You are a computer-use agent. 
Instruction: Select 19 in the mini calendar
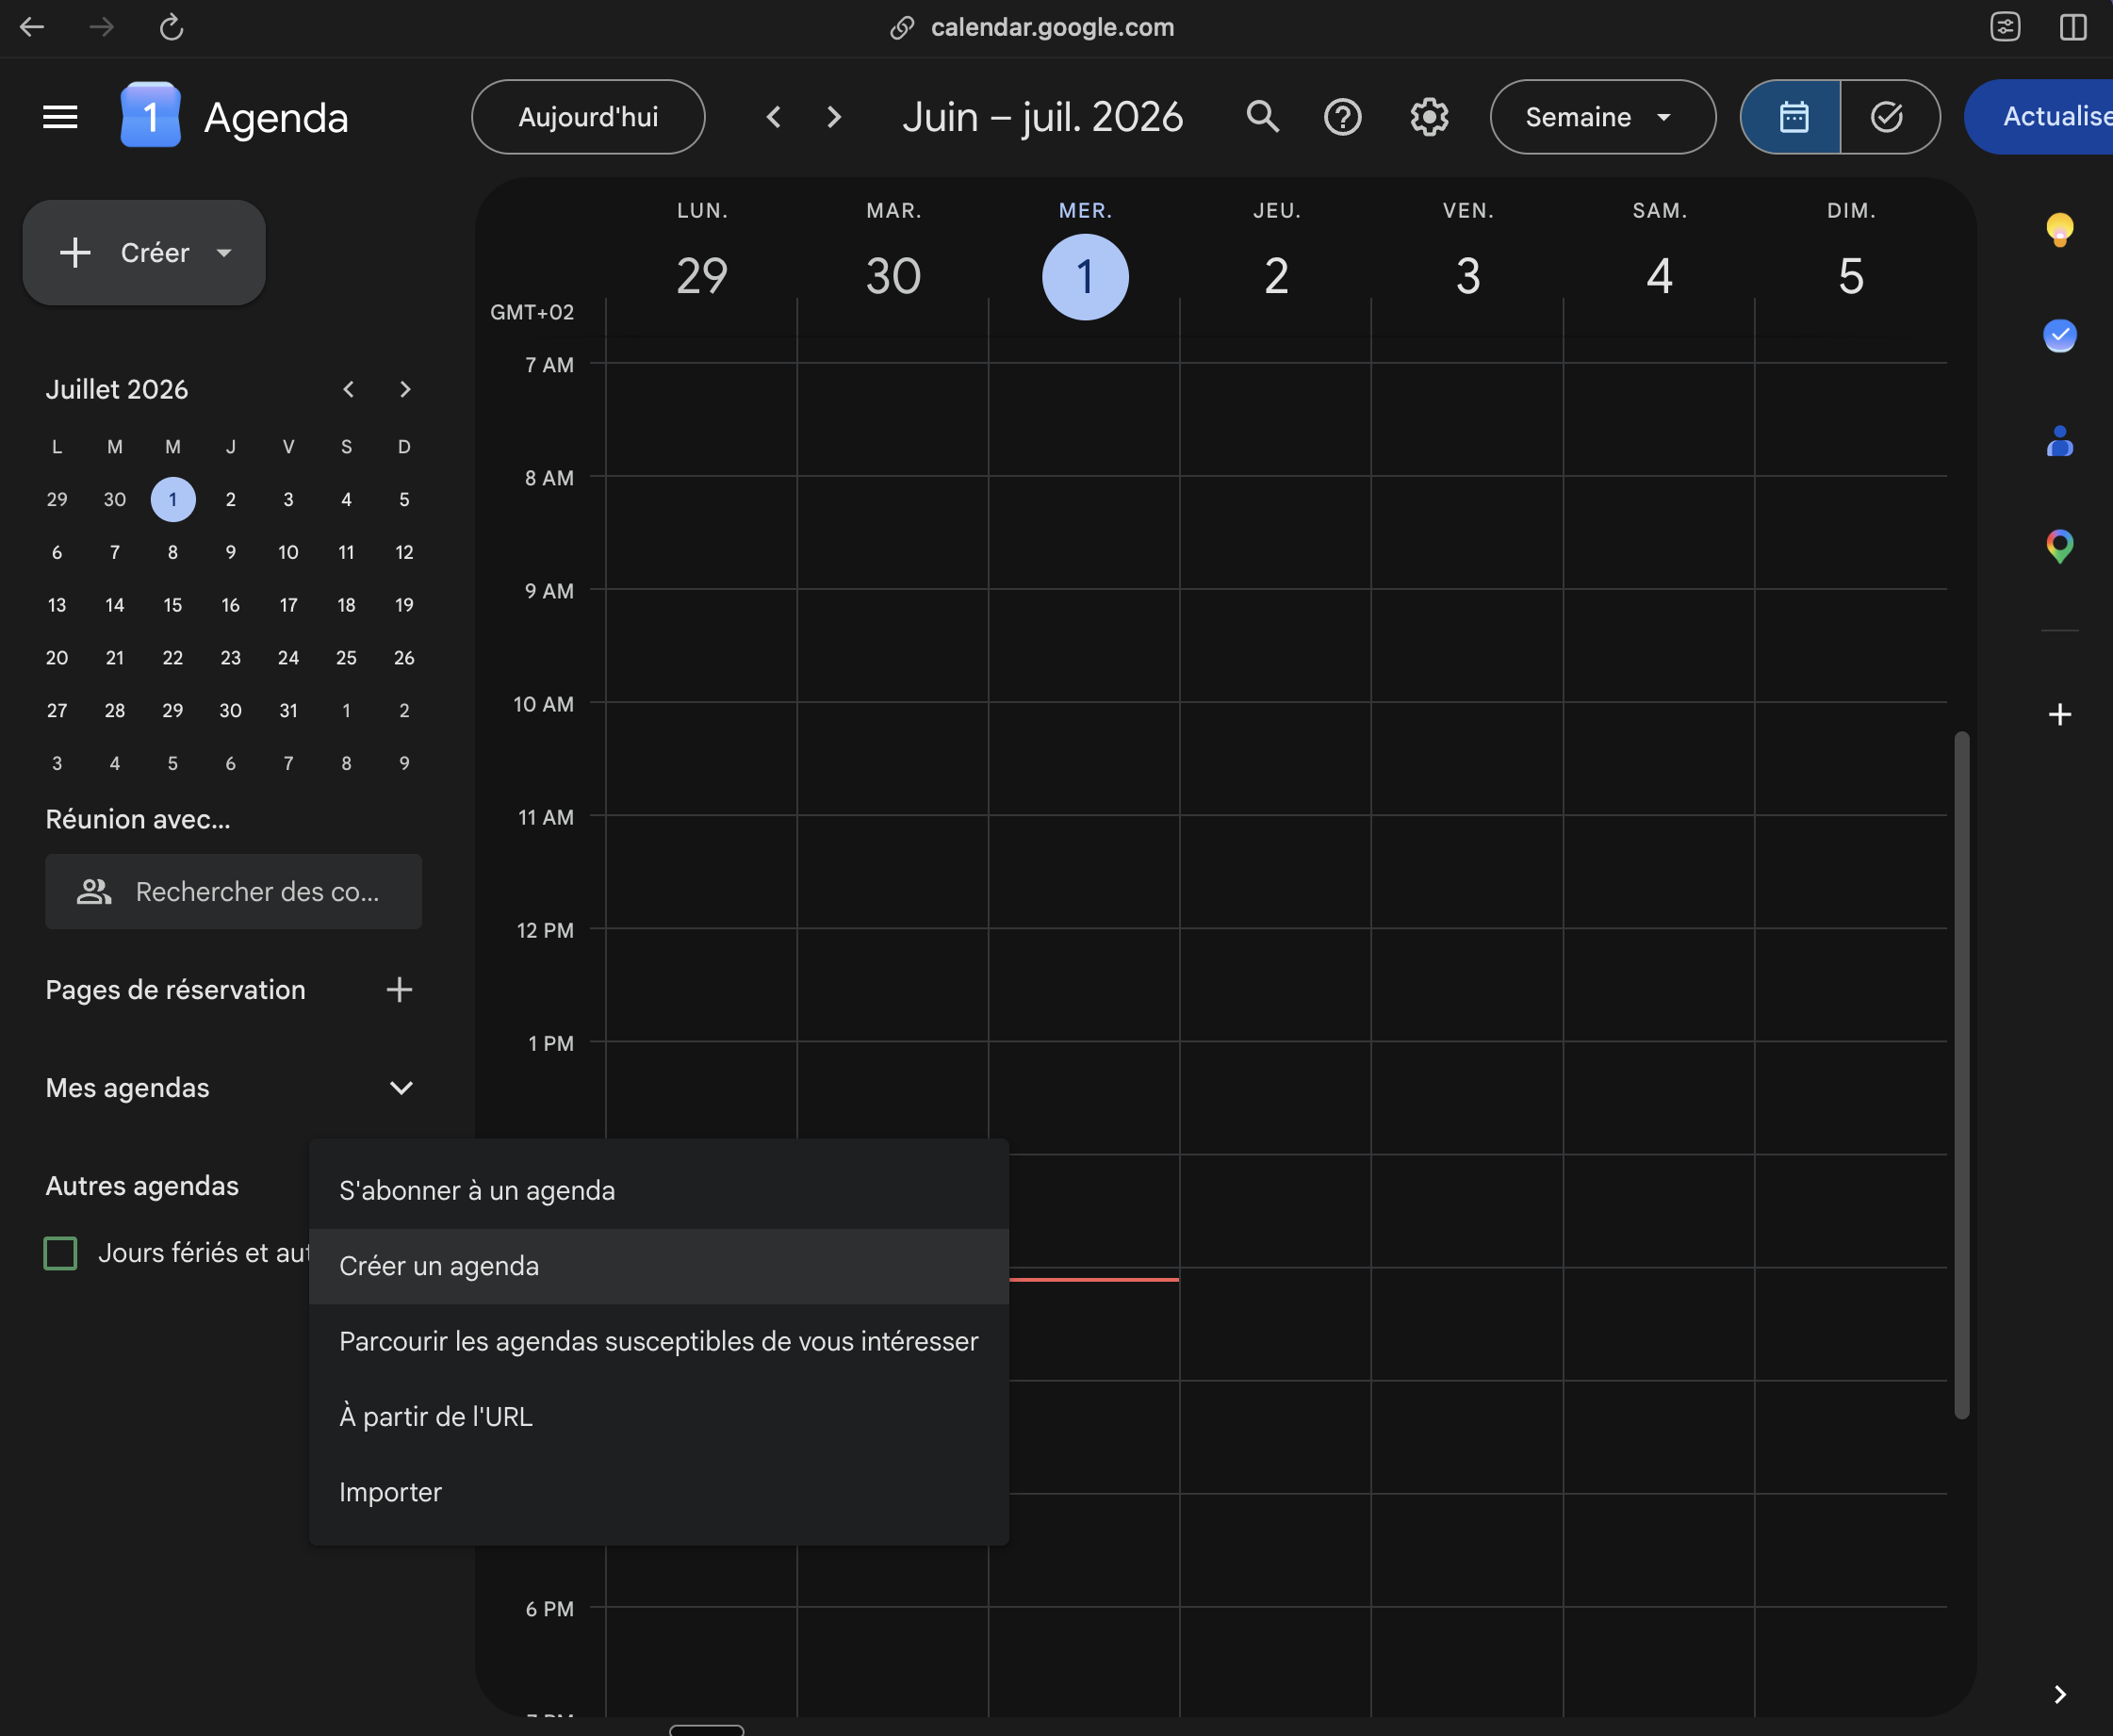coord(404,605)
